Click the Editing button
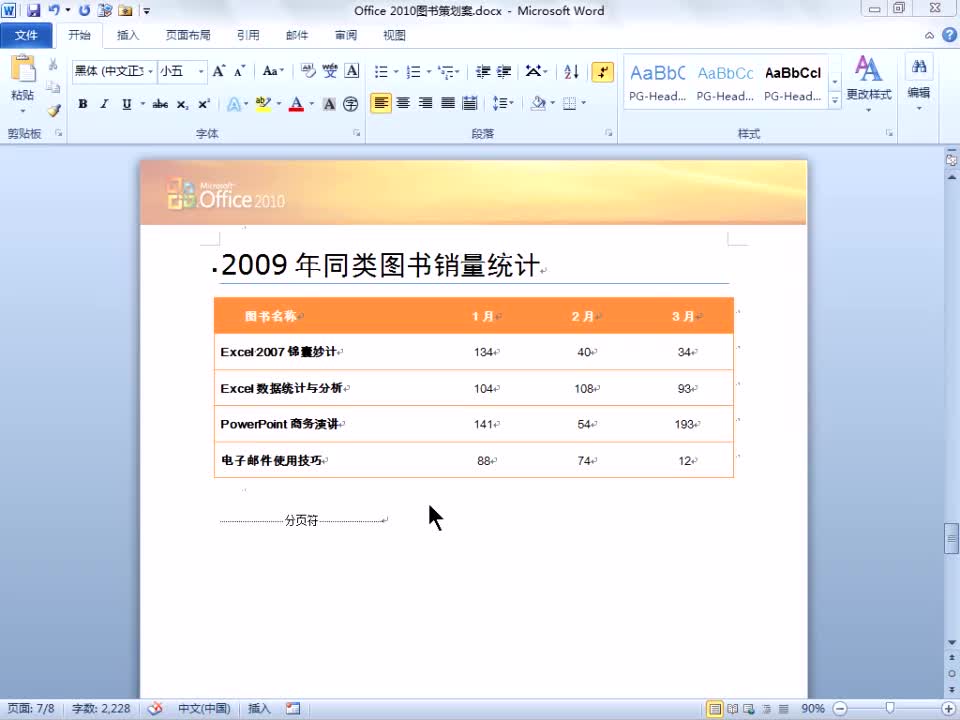The width and height of the screenshot is (960, 720). pyautogui.click(x=918, y=84)
